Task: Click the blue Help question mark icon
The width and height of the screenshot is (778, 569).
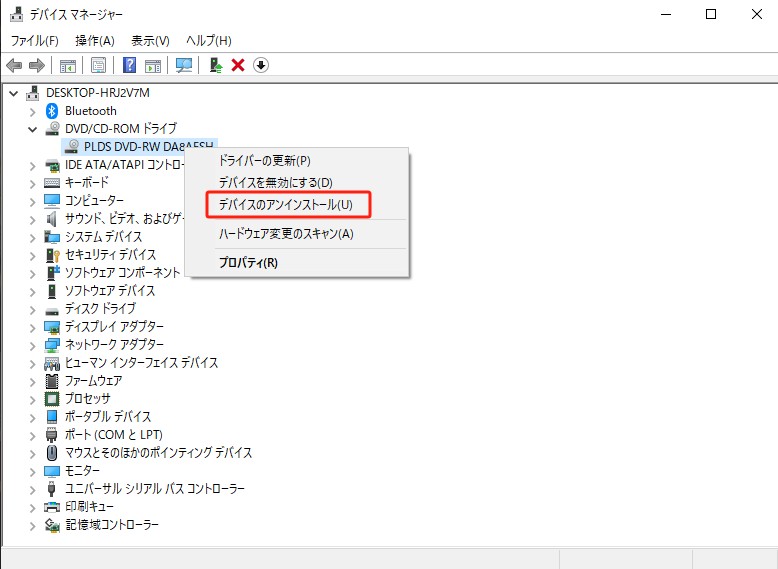Action: [x=129, y=65]
